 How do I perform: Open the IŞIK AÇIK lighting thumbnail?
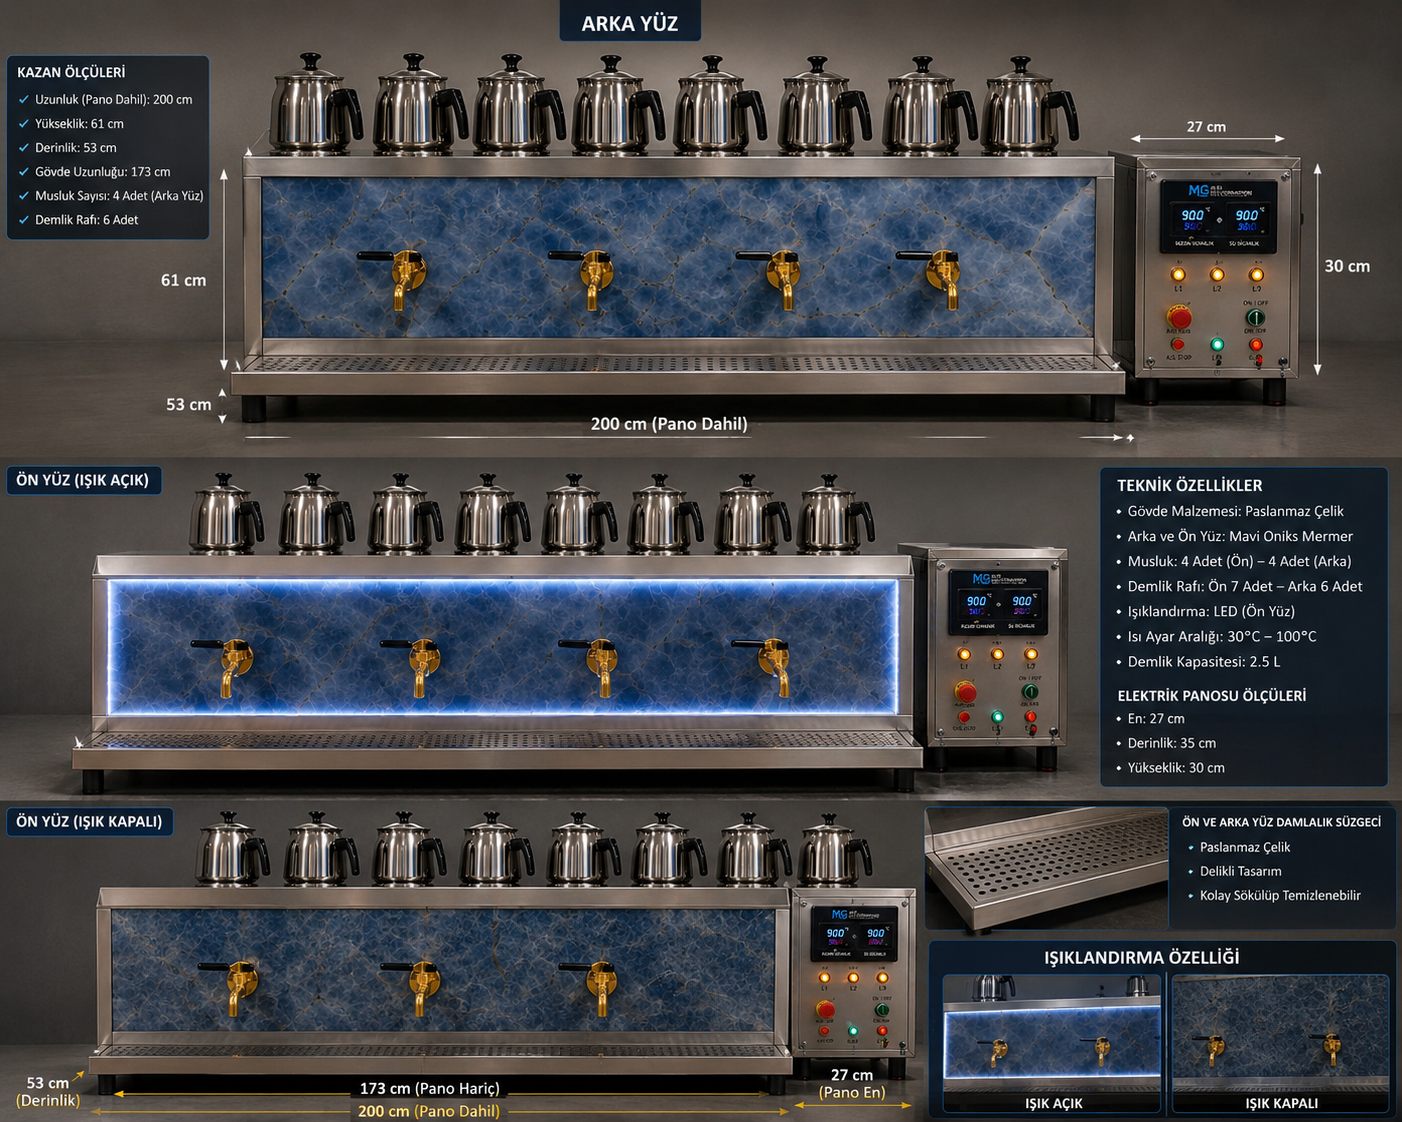1052,1044
